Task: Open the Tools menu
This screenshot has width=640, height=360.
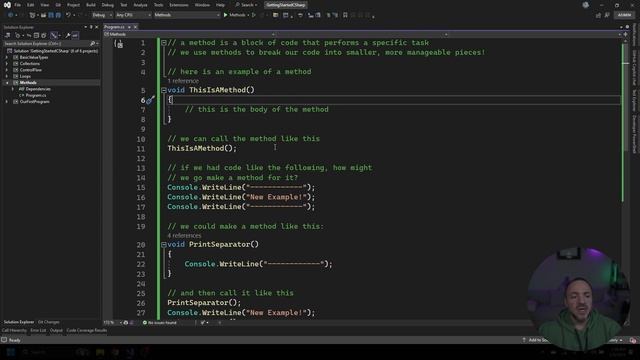Action: [158, 5]
